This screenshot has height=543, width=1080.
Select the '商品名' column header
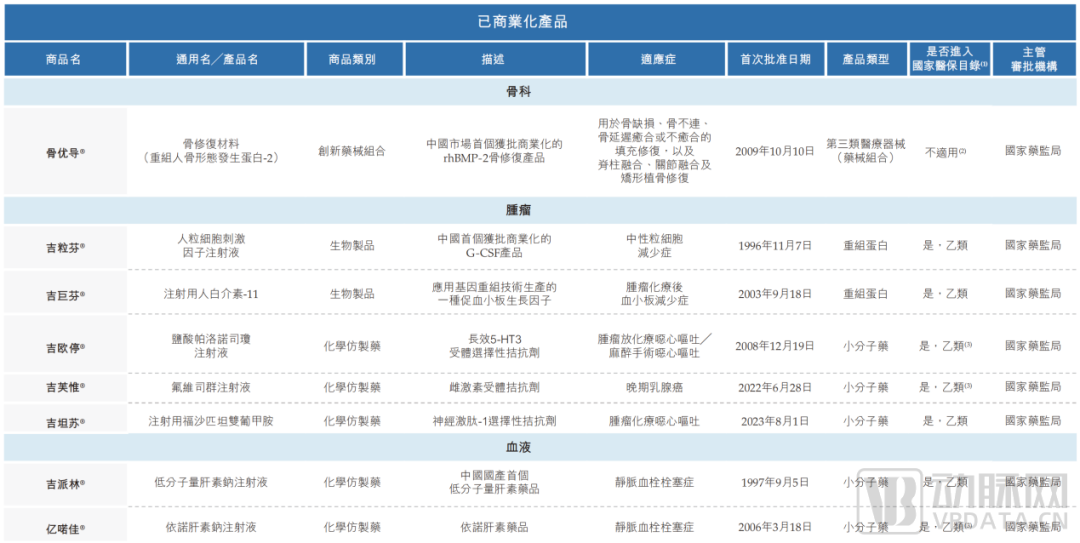click(x=64, y=59)
